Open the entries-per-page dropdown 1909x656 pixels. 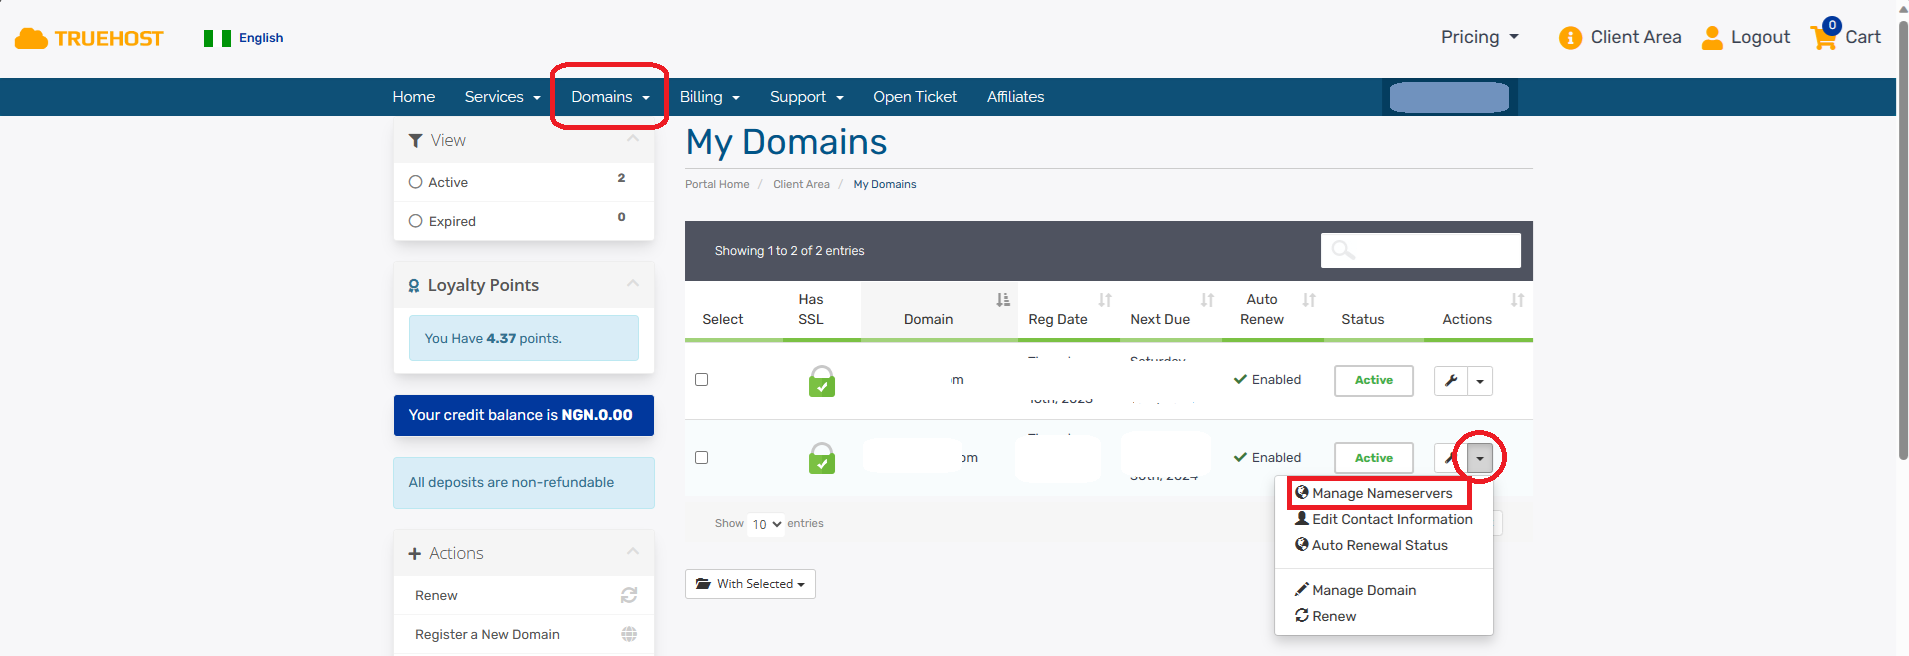[x=767, y=524]
